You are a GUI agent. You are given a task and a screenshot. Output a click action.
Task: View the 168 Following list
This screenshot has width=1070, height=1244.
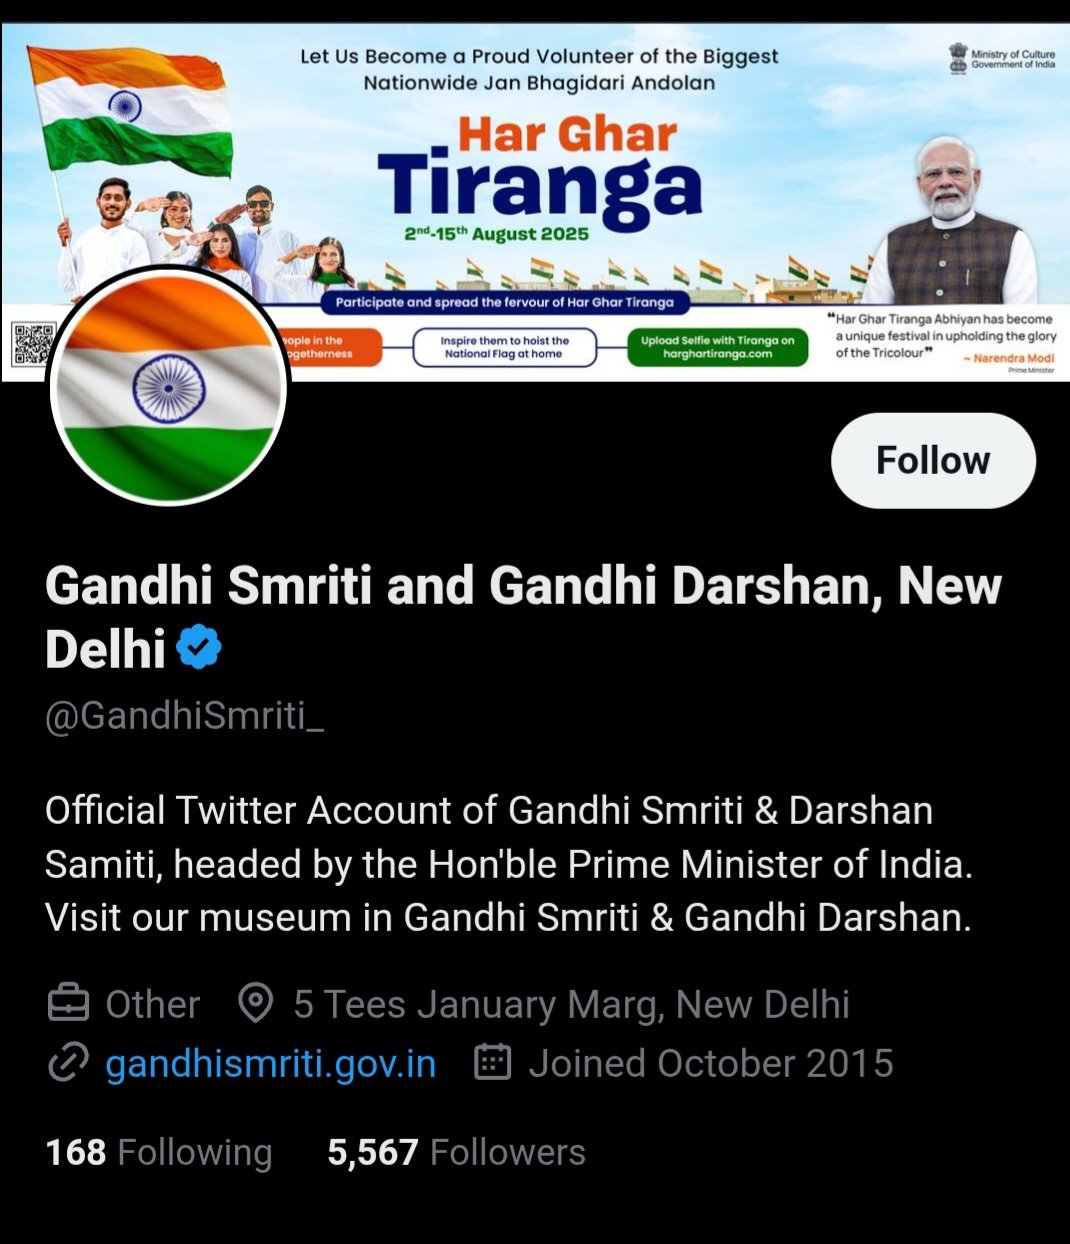pos(159,1152)
